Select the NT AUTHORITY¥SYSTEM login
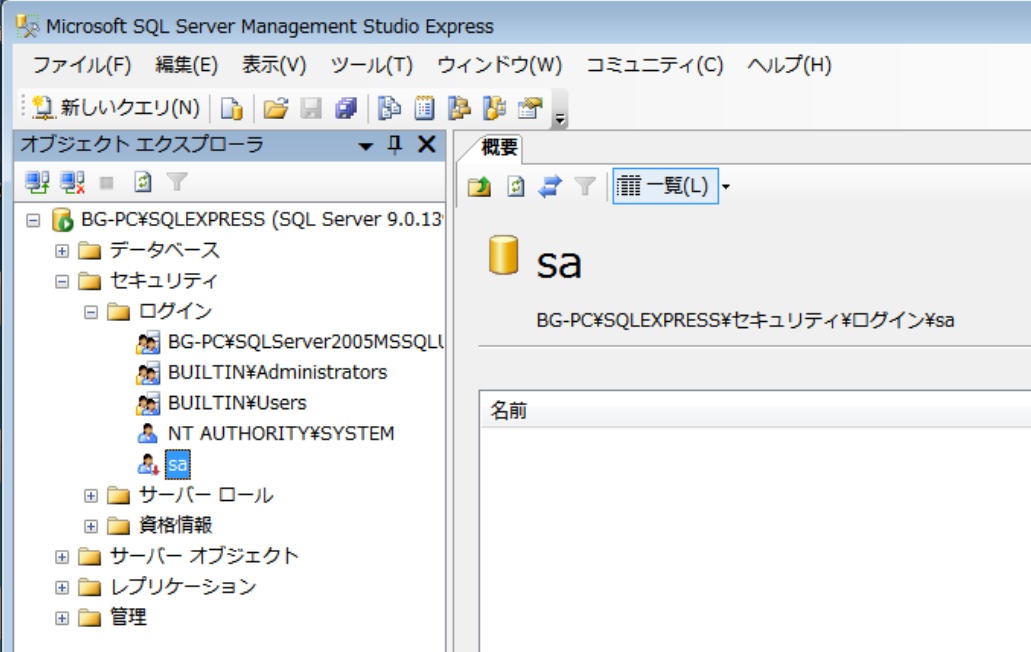The height and width of the screenshot is (652, 1031). click(x=281, y=434)
